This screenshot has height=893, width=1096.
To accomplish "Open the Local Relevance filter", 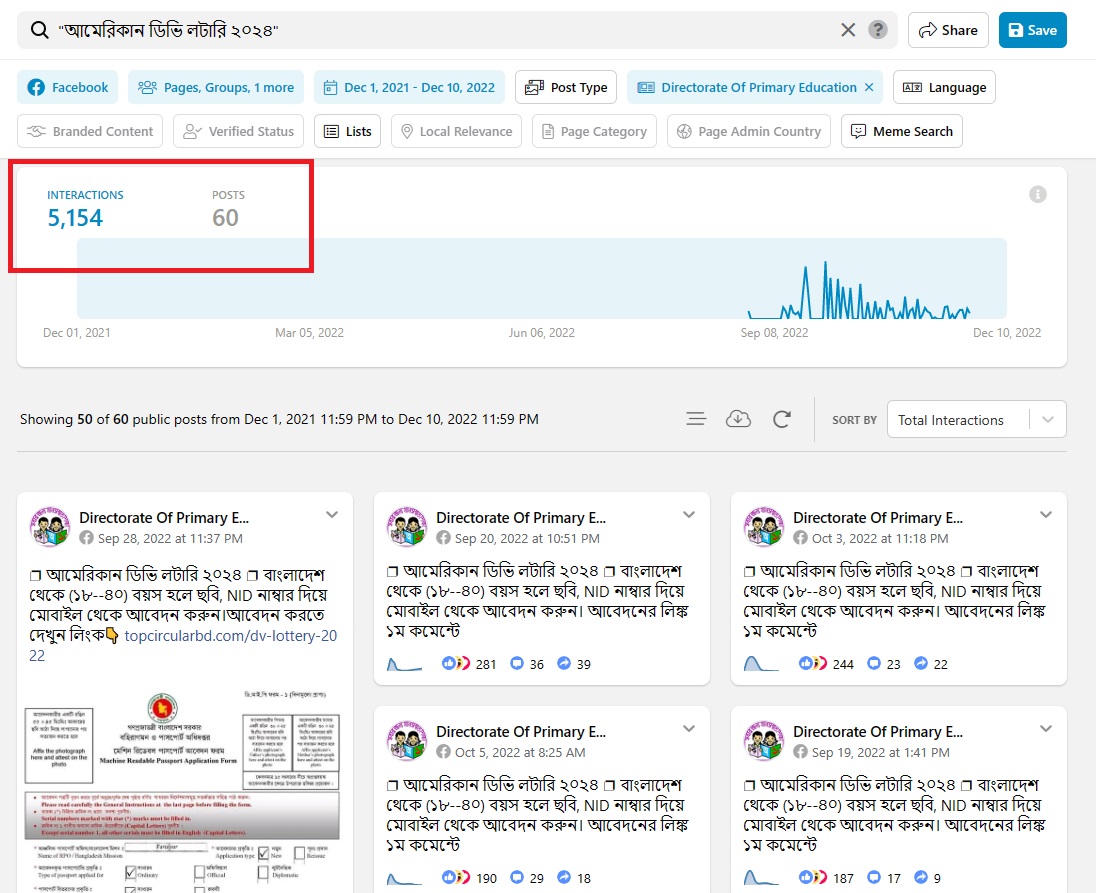I will pos(456,131).
